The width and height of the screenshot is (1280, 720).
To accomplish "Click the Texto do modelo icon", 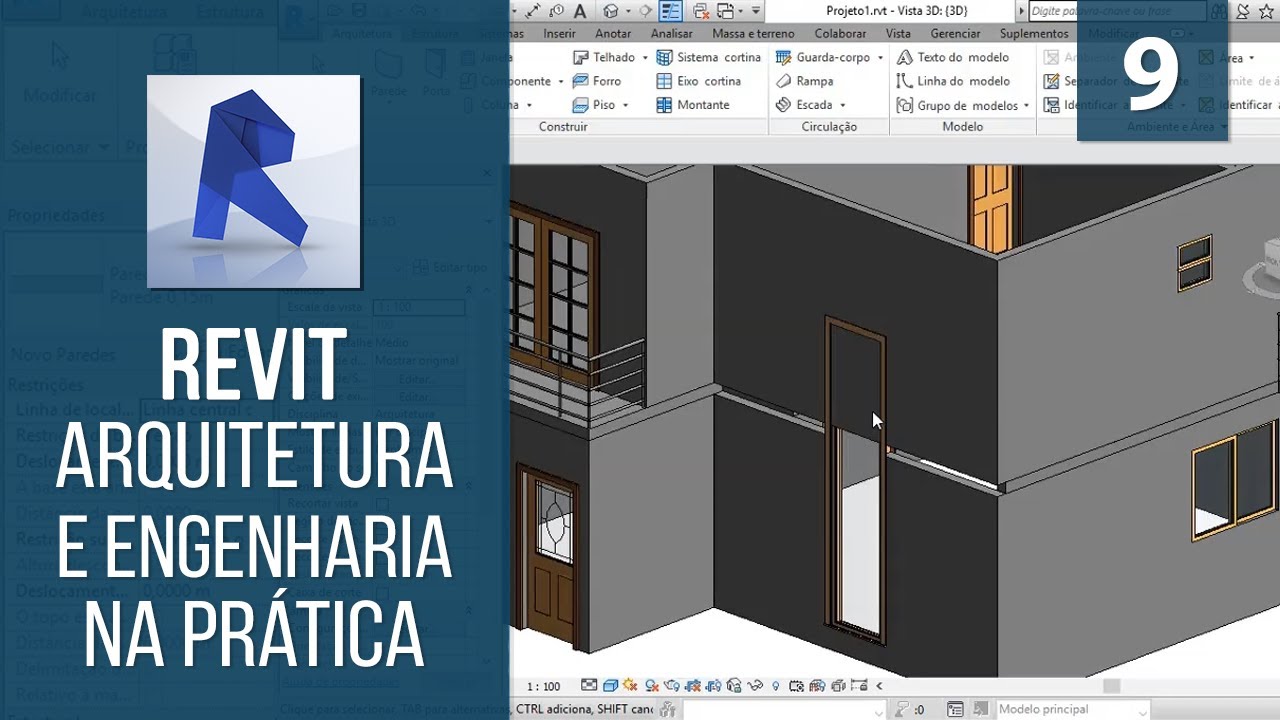I will coord(904,58).
